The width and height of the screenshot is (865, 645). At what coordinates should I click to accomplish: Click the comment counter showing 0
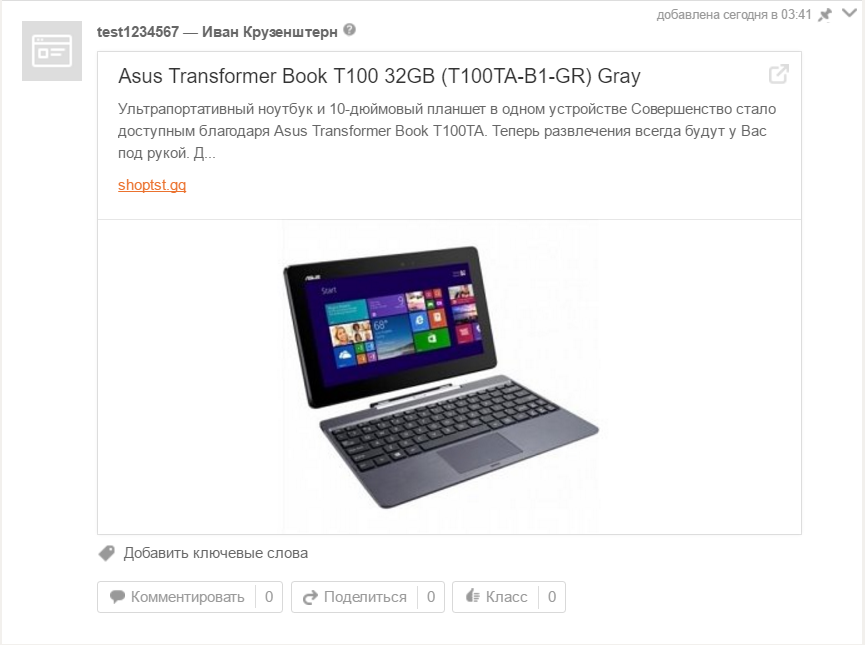(269, 597)
